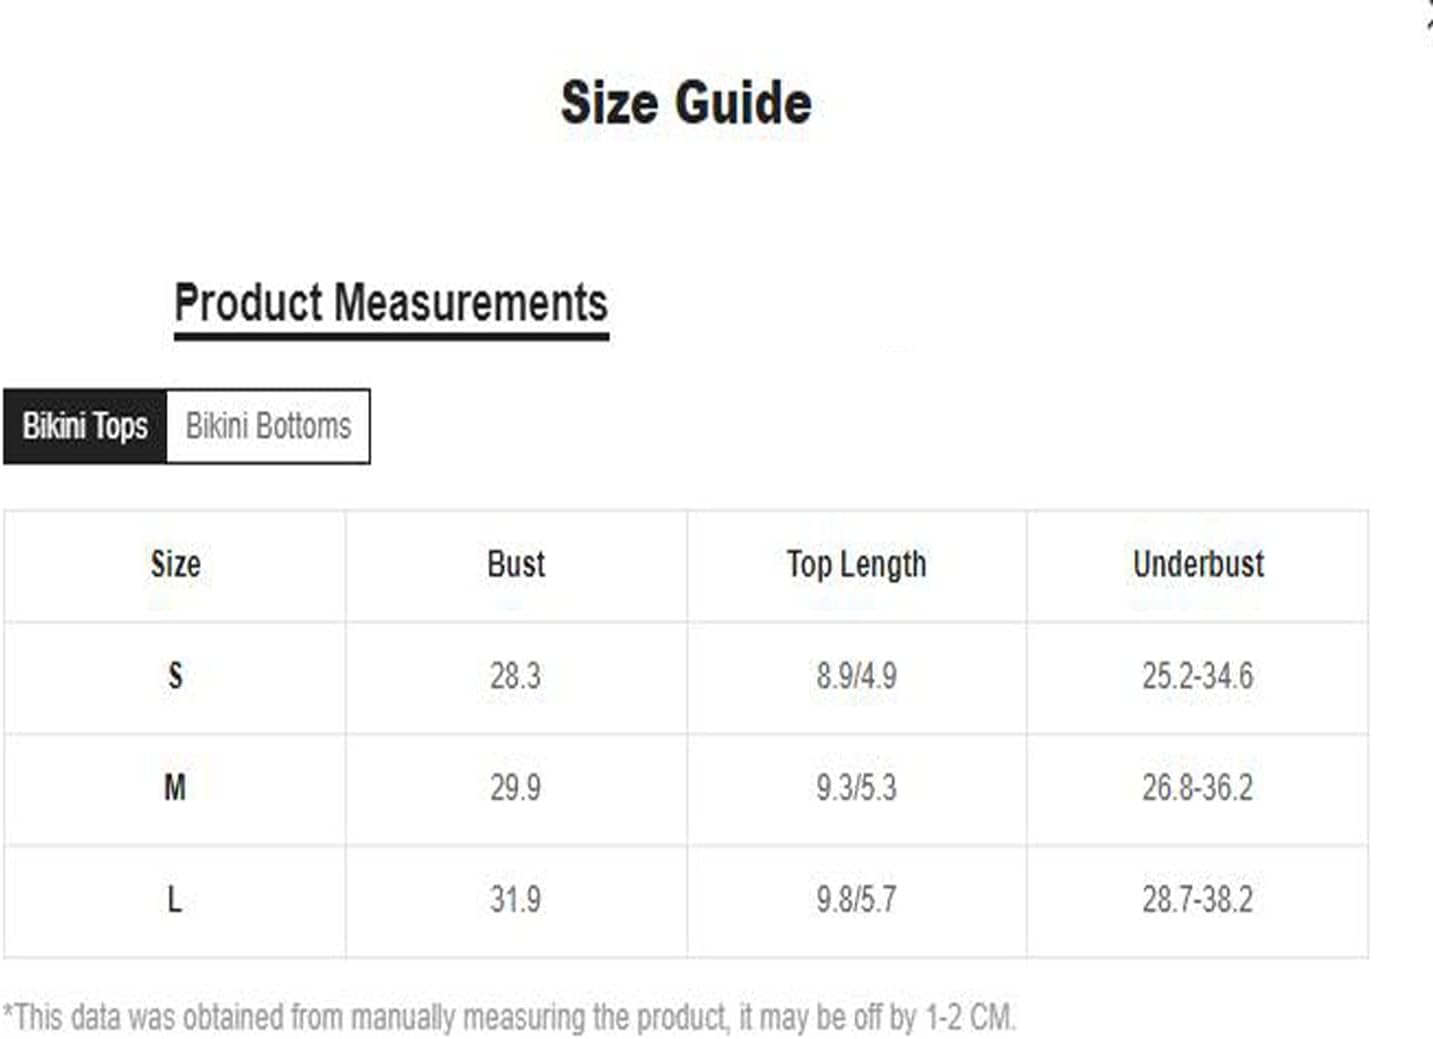This screenshot has height=1039, width=1433.
Task: Switch to the Bikini Bottoms tab
Action: click(268, 426)
